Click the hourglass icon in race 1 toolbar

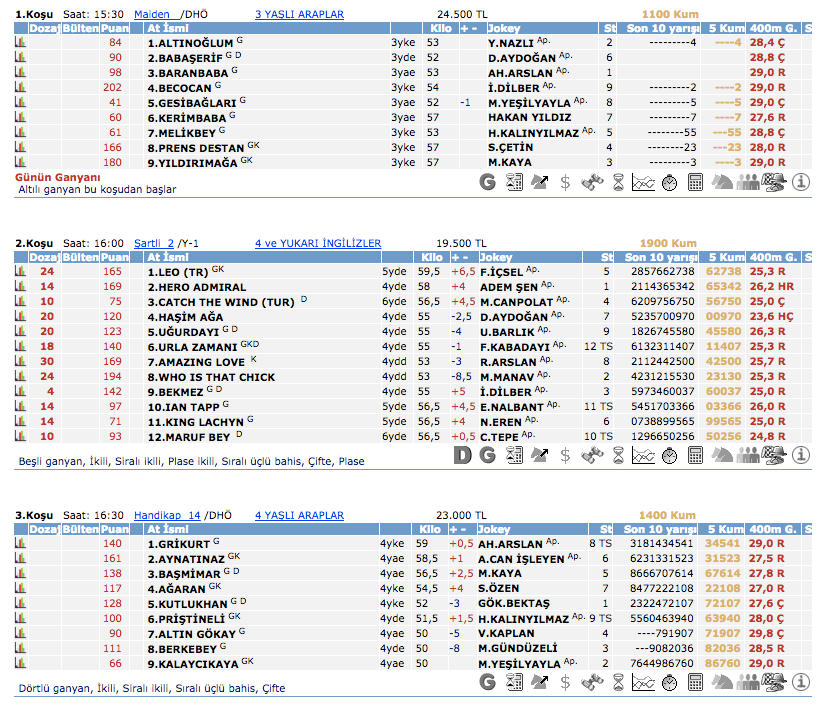tap(618, 182)
